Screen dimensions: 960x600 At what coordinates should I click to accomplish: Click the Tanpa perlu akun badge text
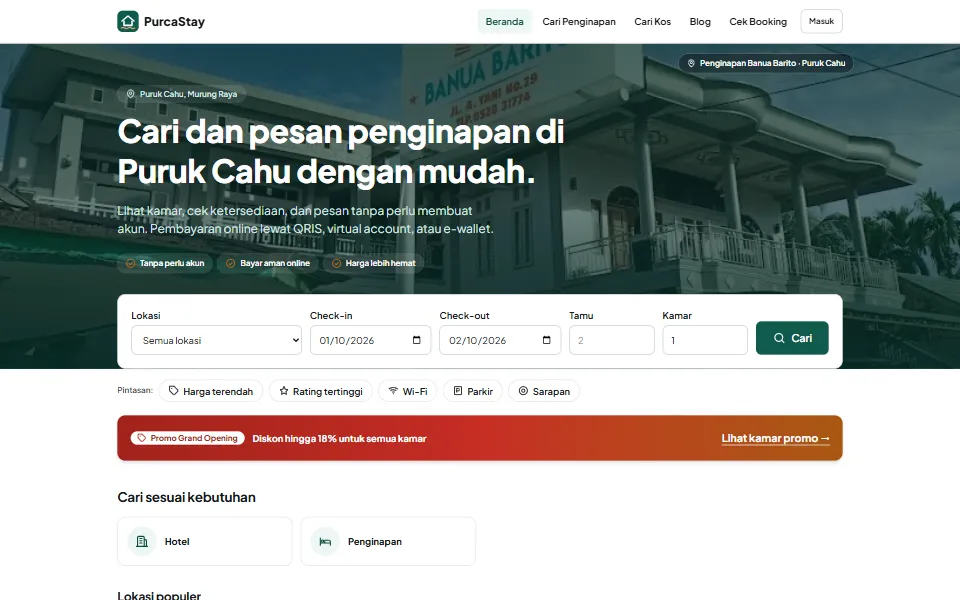coord(172,263)
